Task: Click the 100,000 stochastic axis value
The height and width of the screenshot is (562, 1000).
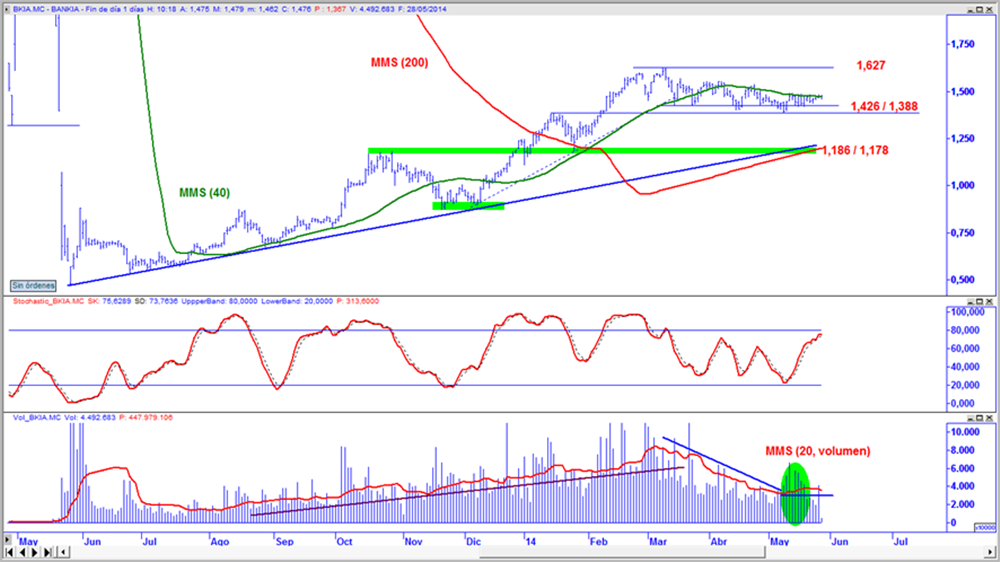Action: tap(967, 312)
